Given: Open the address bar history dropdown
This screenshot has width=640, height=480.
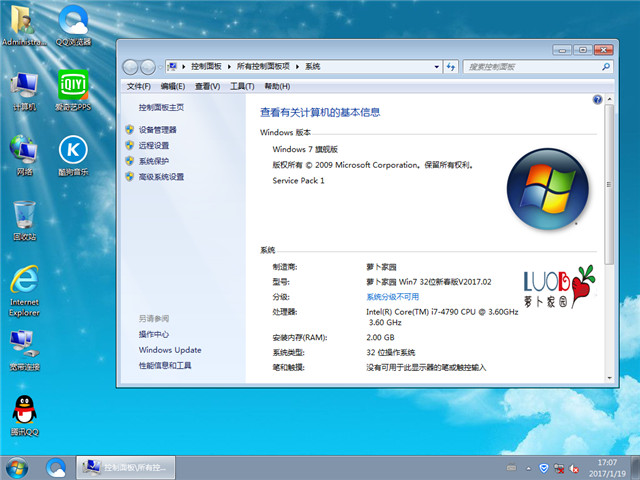Looking at the screenshot, I should pyautogui.click(x=437, y=67).
